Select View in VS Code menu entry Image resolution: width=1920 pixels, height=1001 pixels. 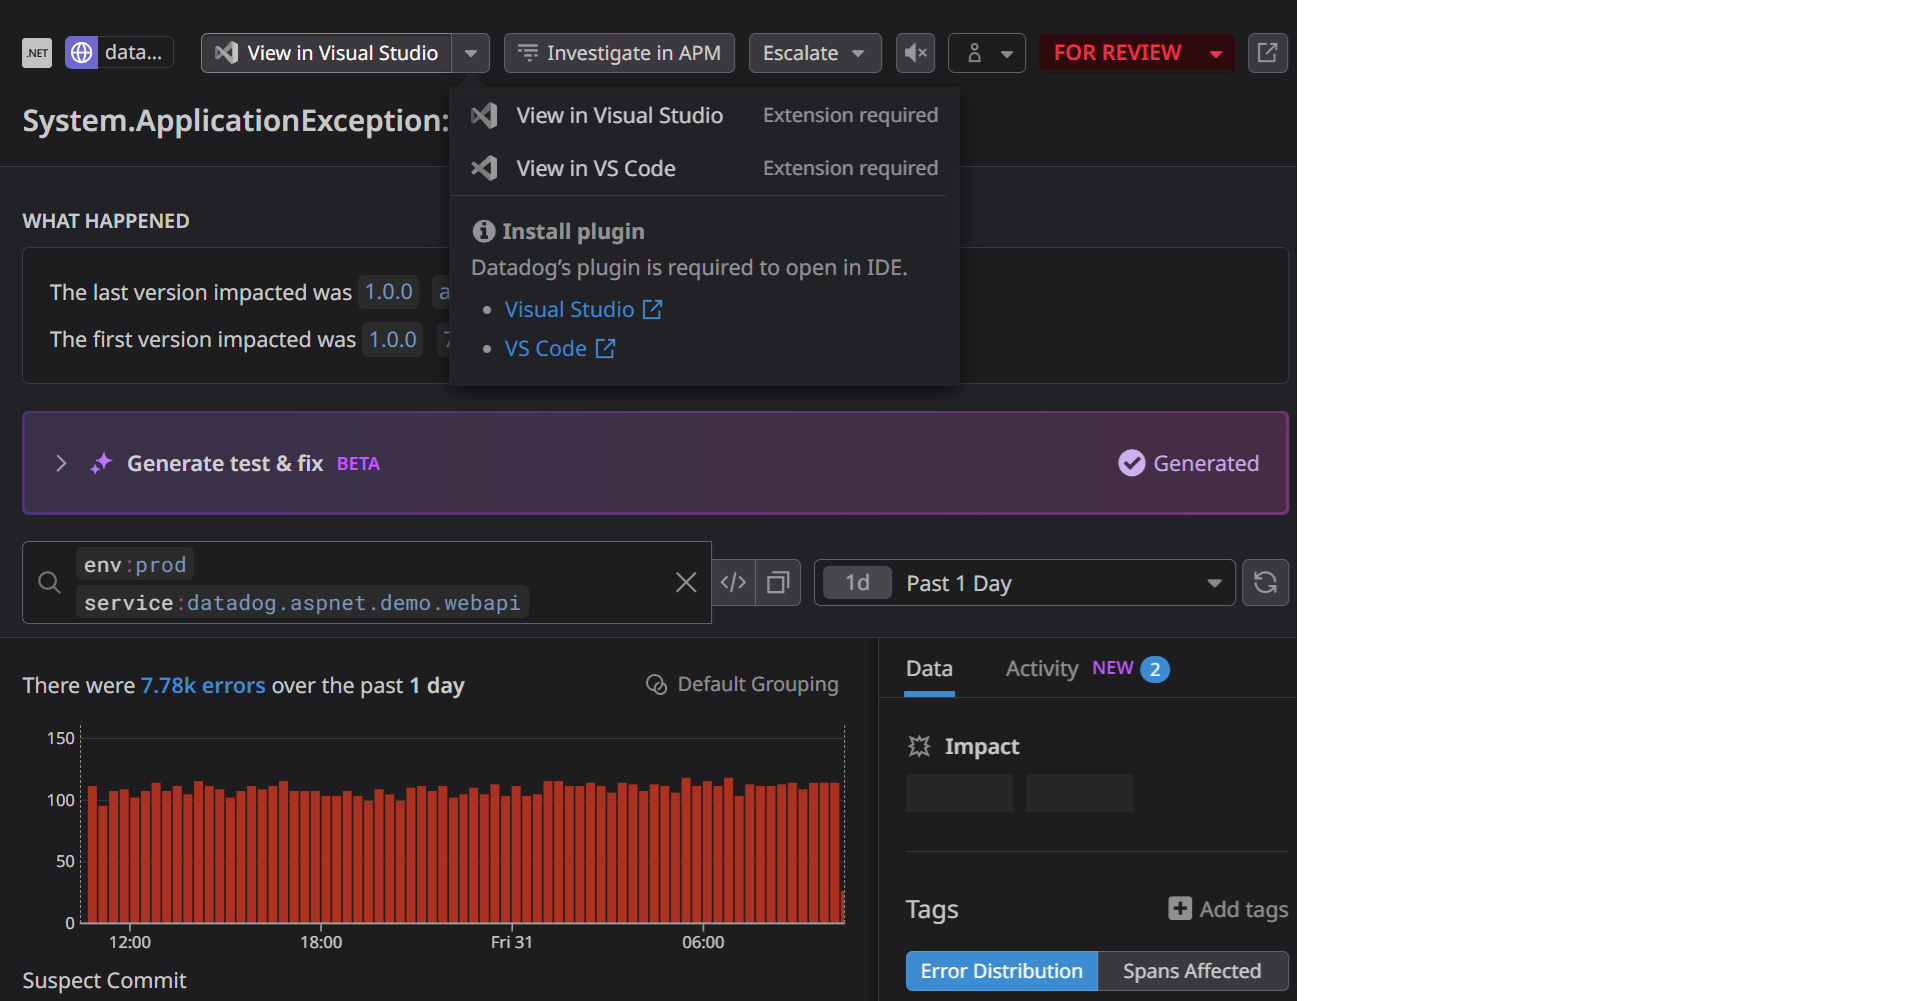pyautogui.click(x=595, y=168)
